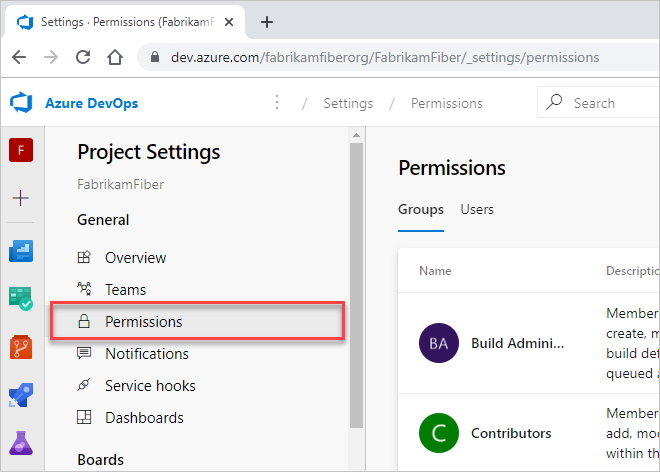Click the Build Administrators BA avatar
The height and width of the screenshot is (472, 660).
tap(439, 343)
